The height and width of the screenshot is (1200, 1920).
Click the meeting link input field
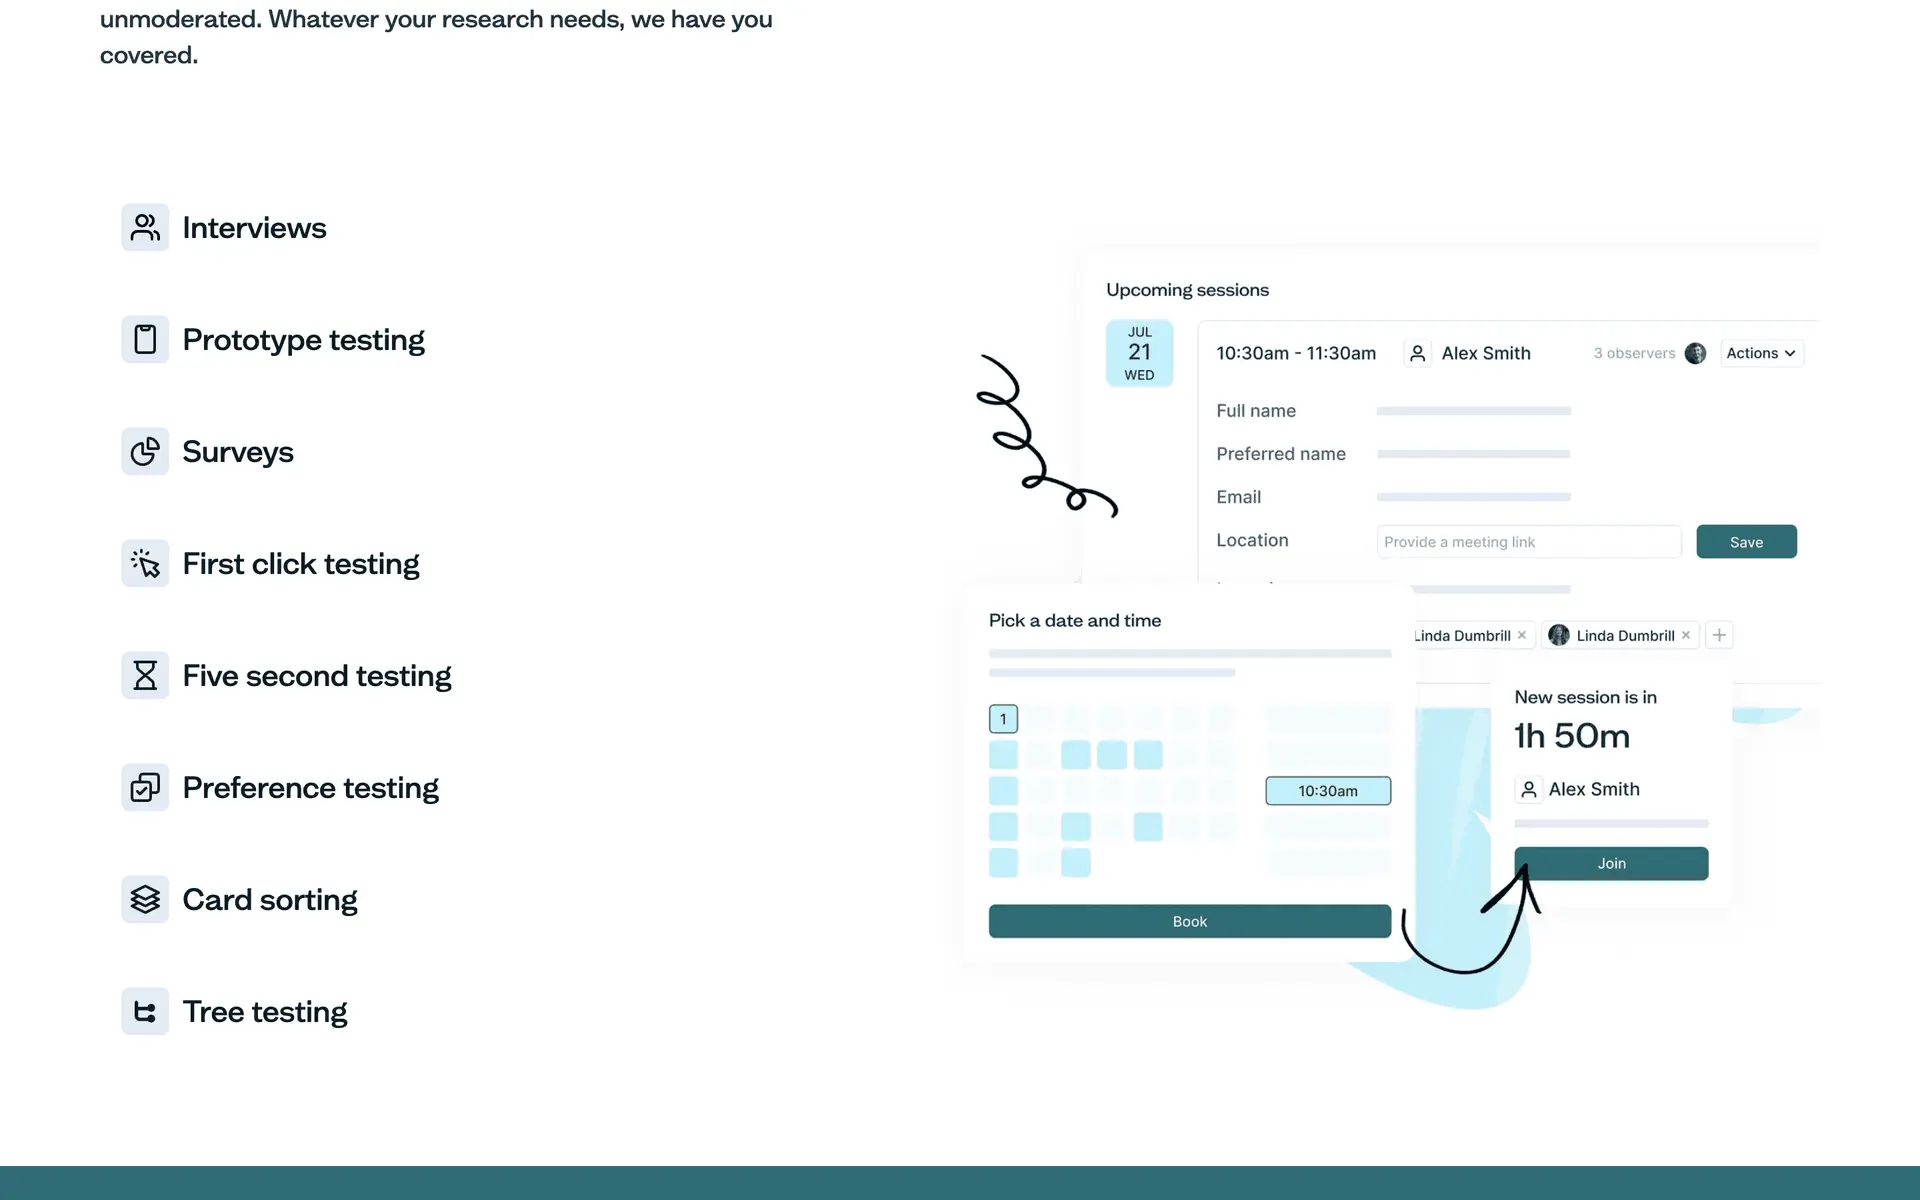point(1528,542)
